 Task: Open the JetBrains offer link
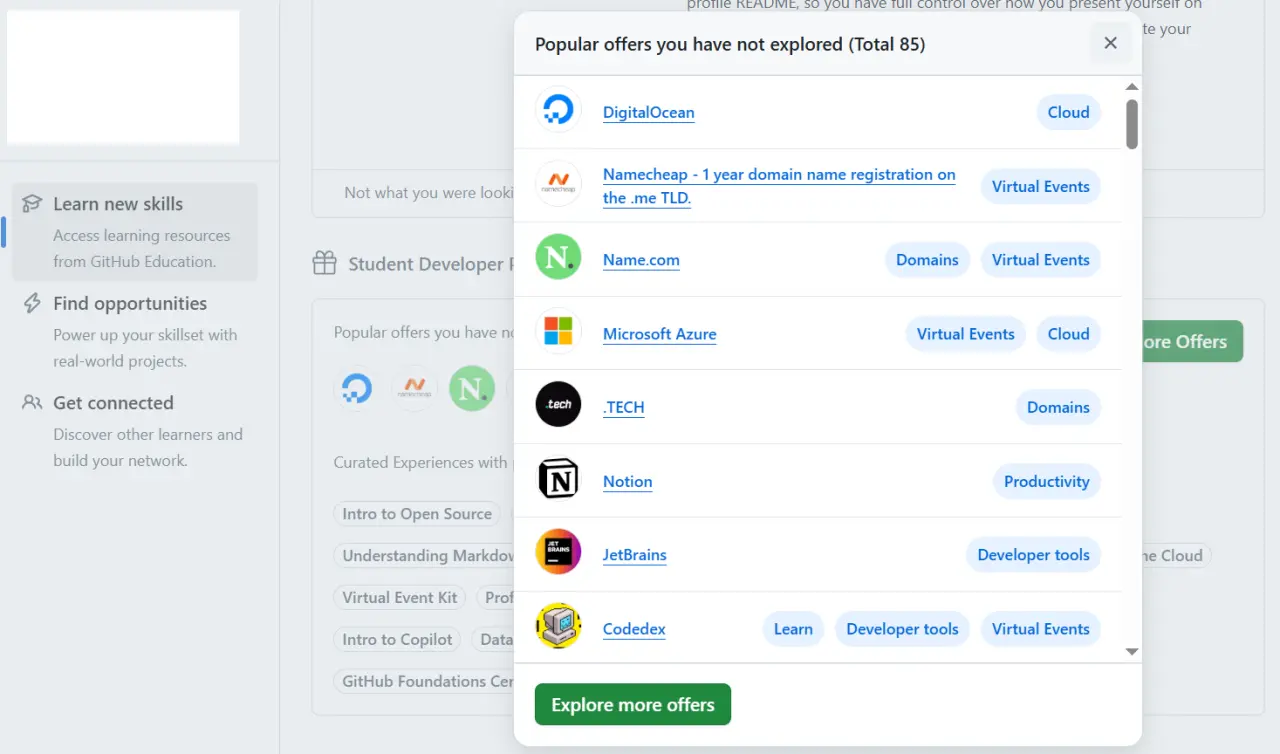click(634, 555)
